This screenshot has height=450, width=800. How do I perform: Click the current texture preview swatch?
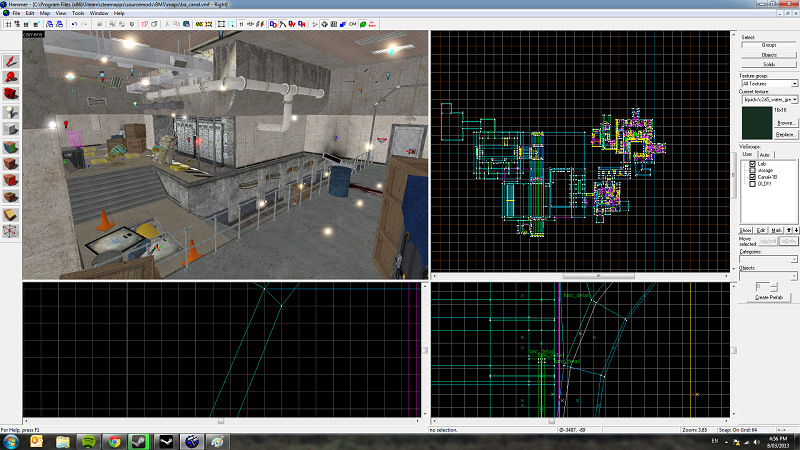[757, 123]
